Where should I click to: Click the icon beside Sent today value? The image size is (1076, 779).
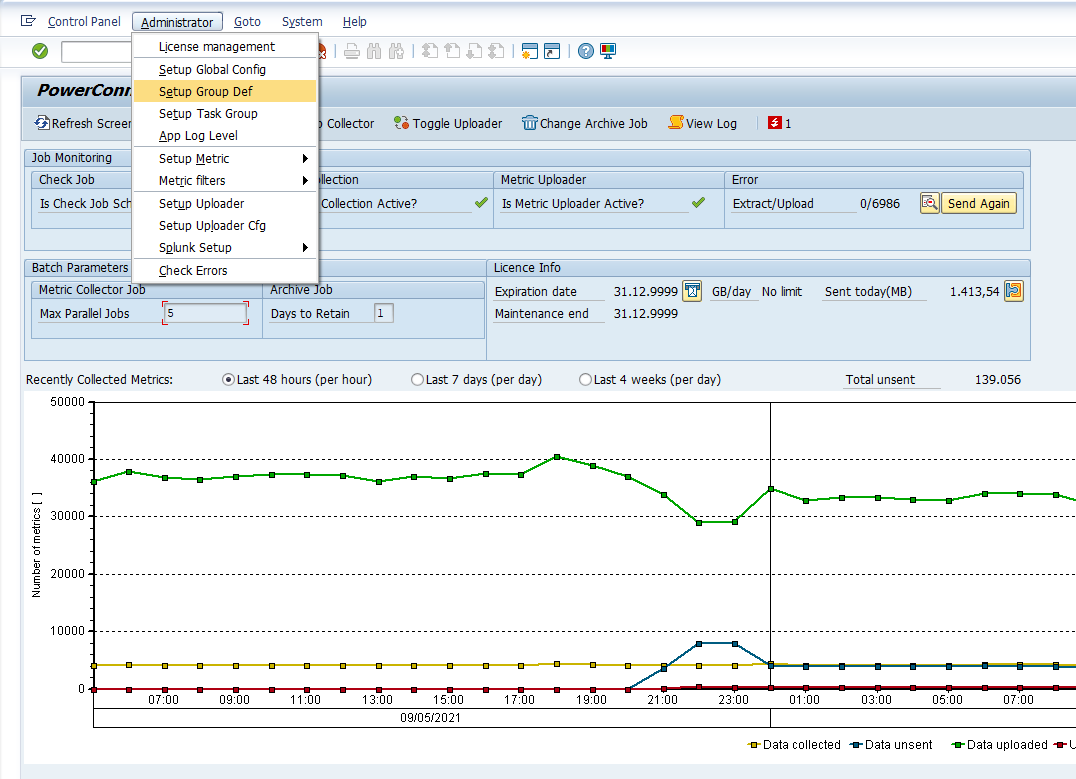pyautogui.click(x=1014, y=291)
